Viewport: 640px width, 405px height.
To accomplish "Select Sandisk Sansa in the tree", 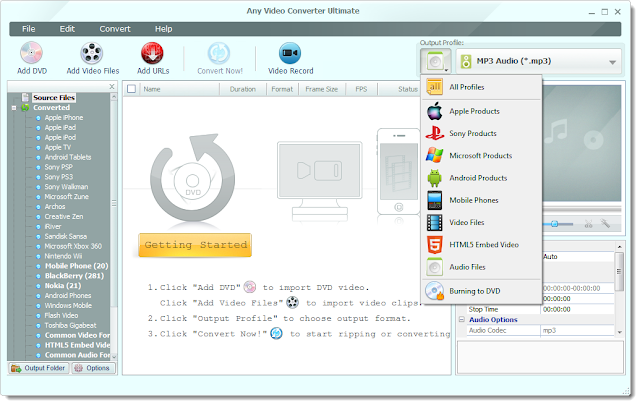I will 66,236.
